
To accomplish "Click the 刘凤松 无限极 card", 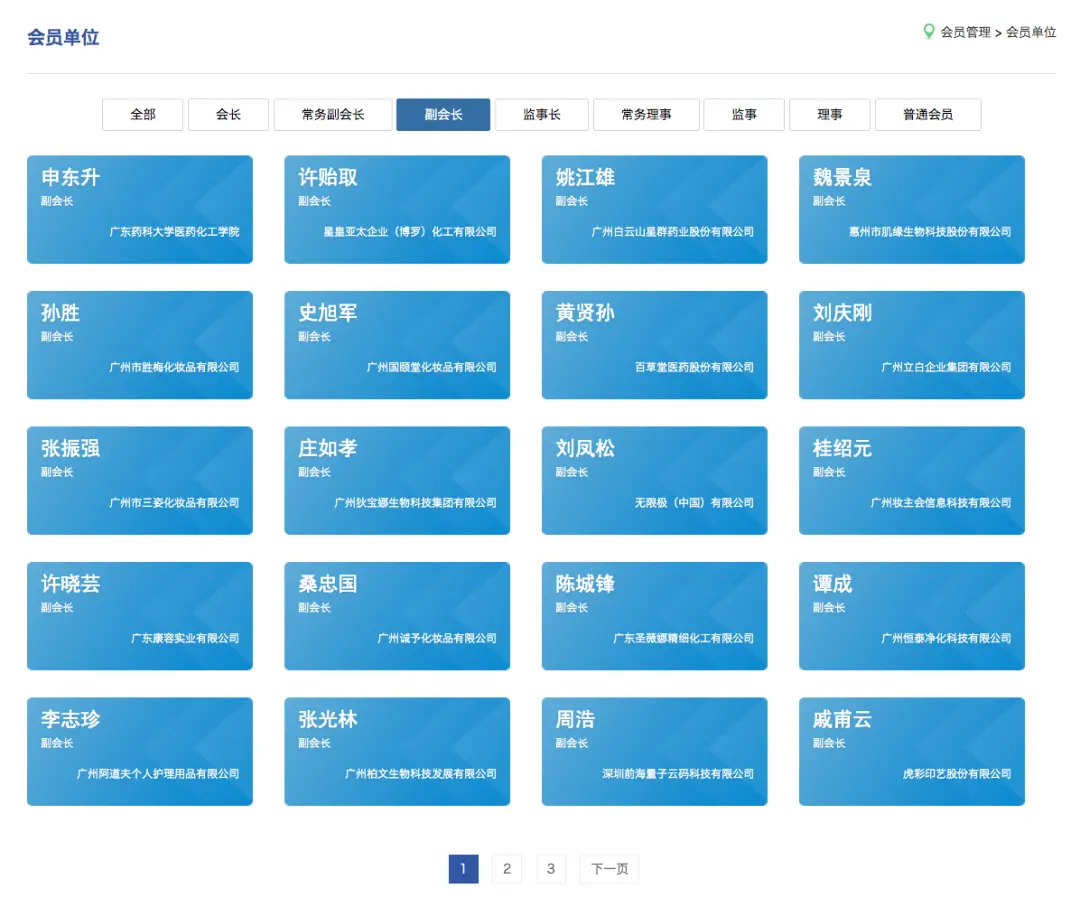I will (x=654, y=480).
